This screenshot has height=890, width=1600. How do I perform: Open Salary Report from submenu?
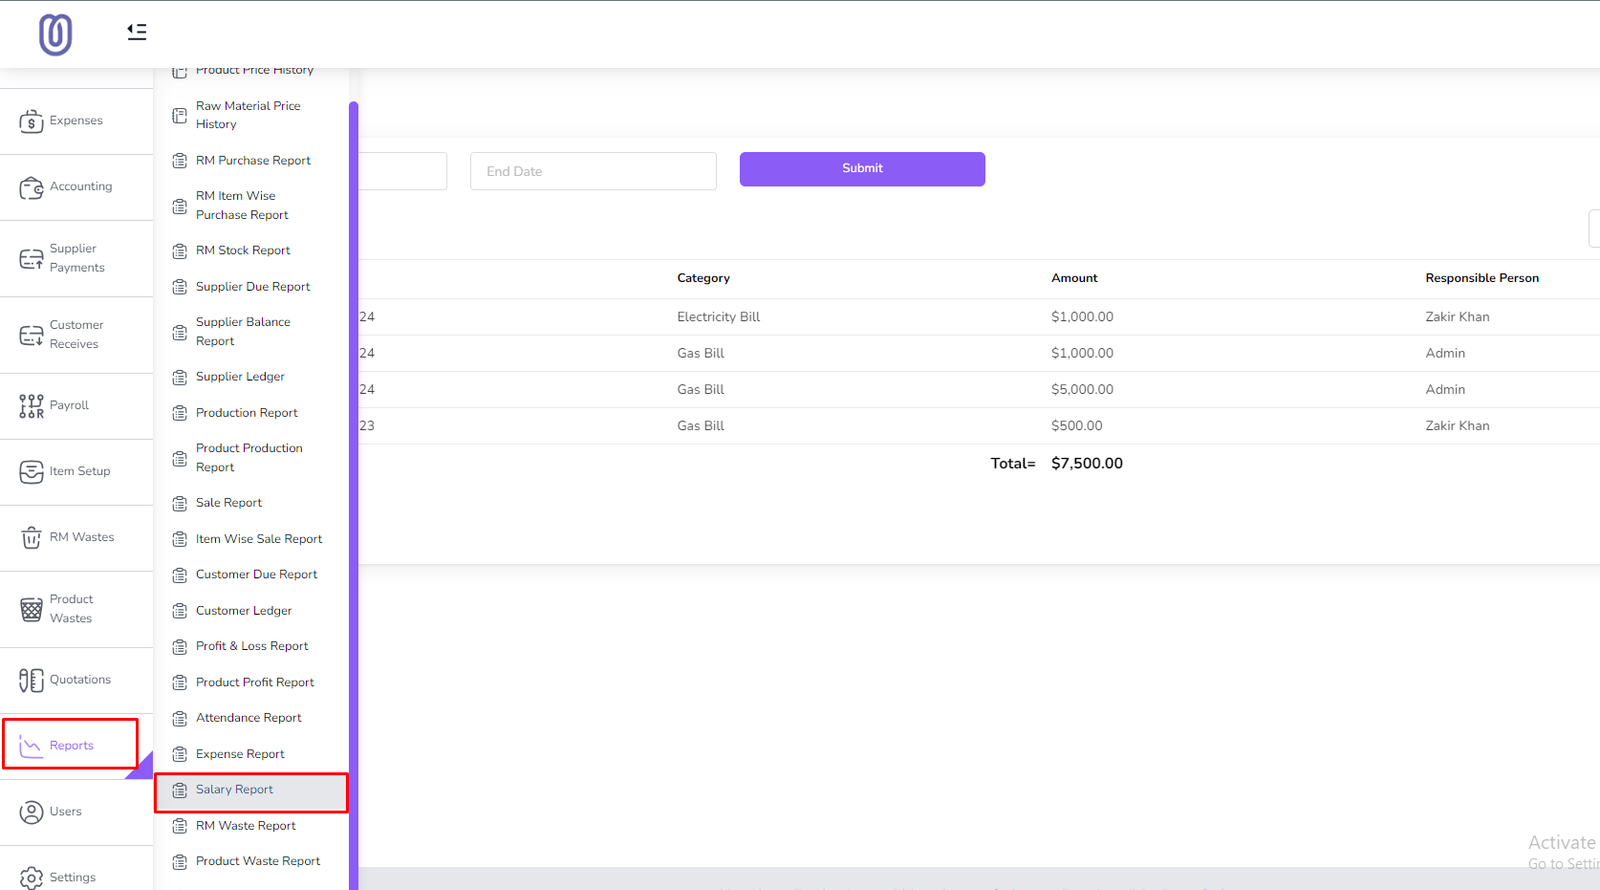coord(234,790)
